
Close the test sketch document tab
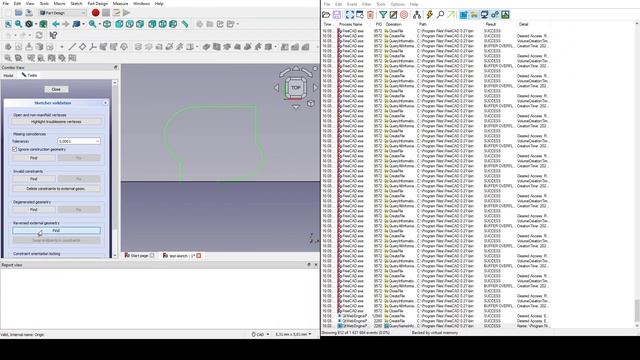click(199, 256)
